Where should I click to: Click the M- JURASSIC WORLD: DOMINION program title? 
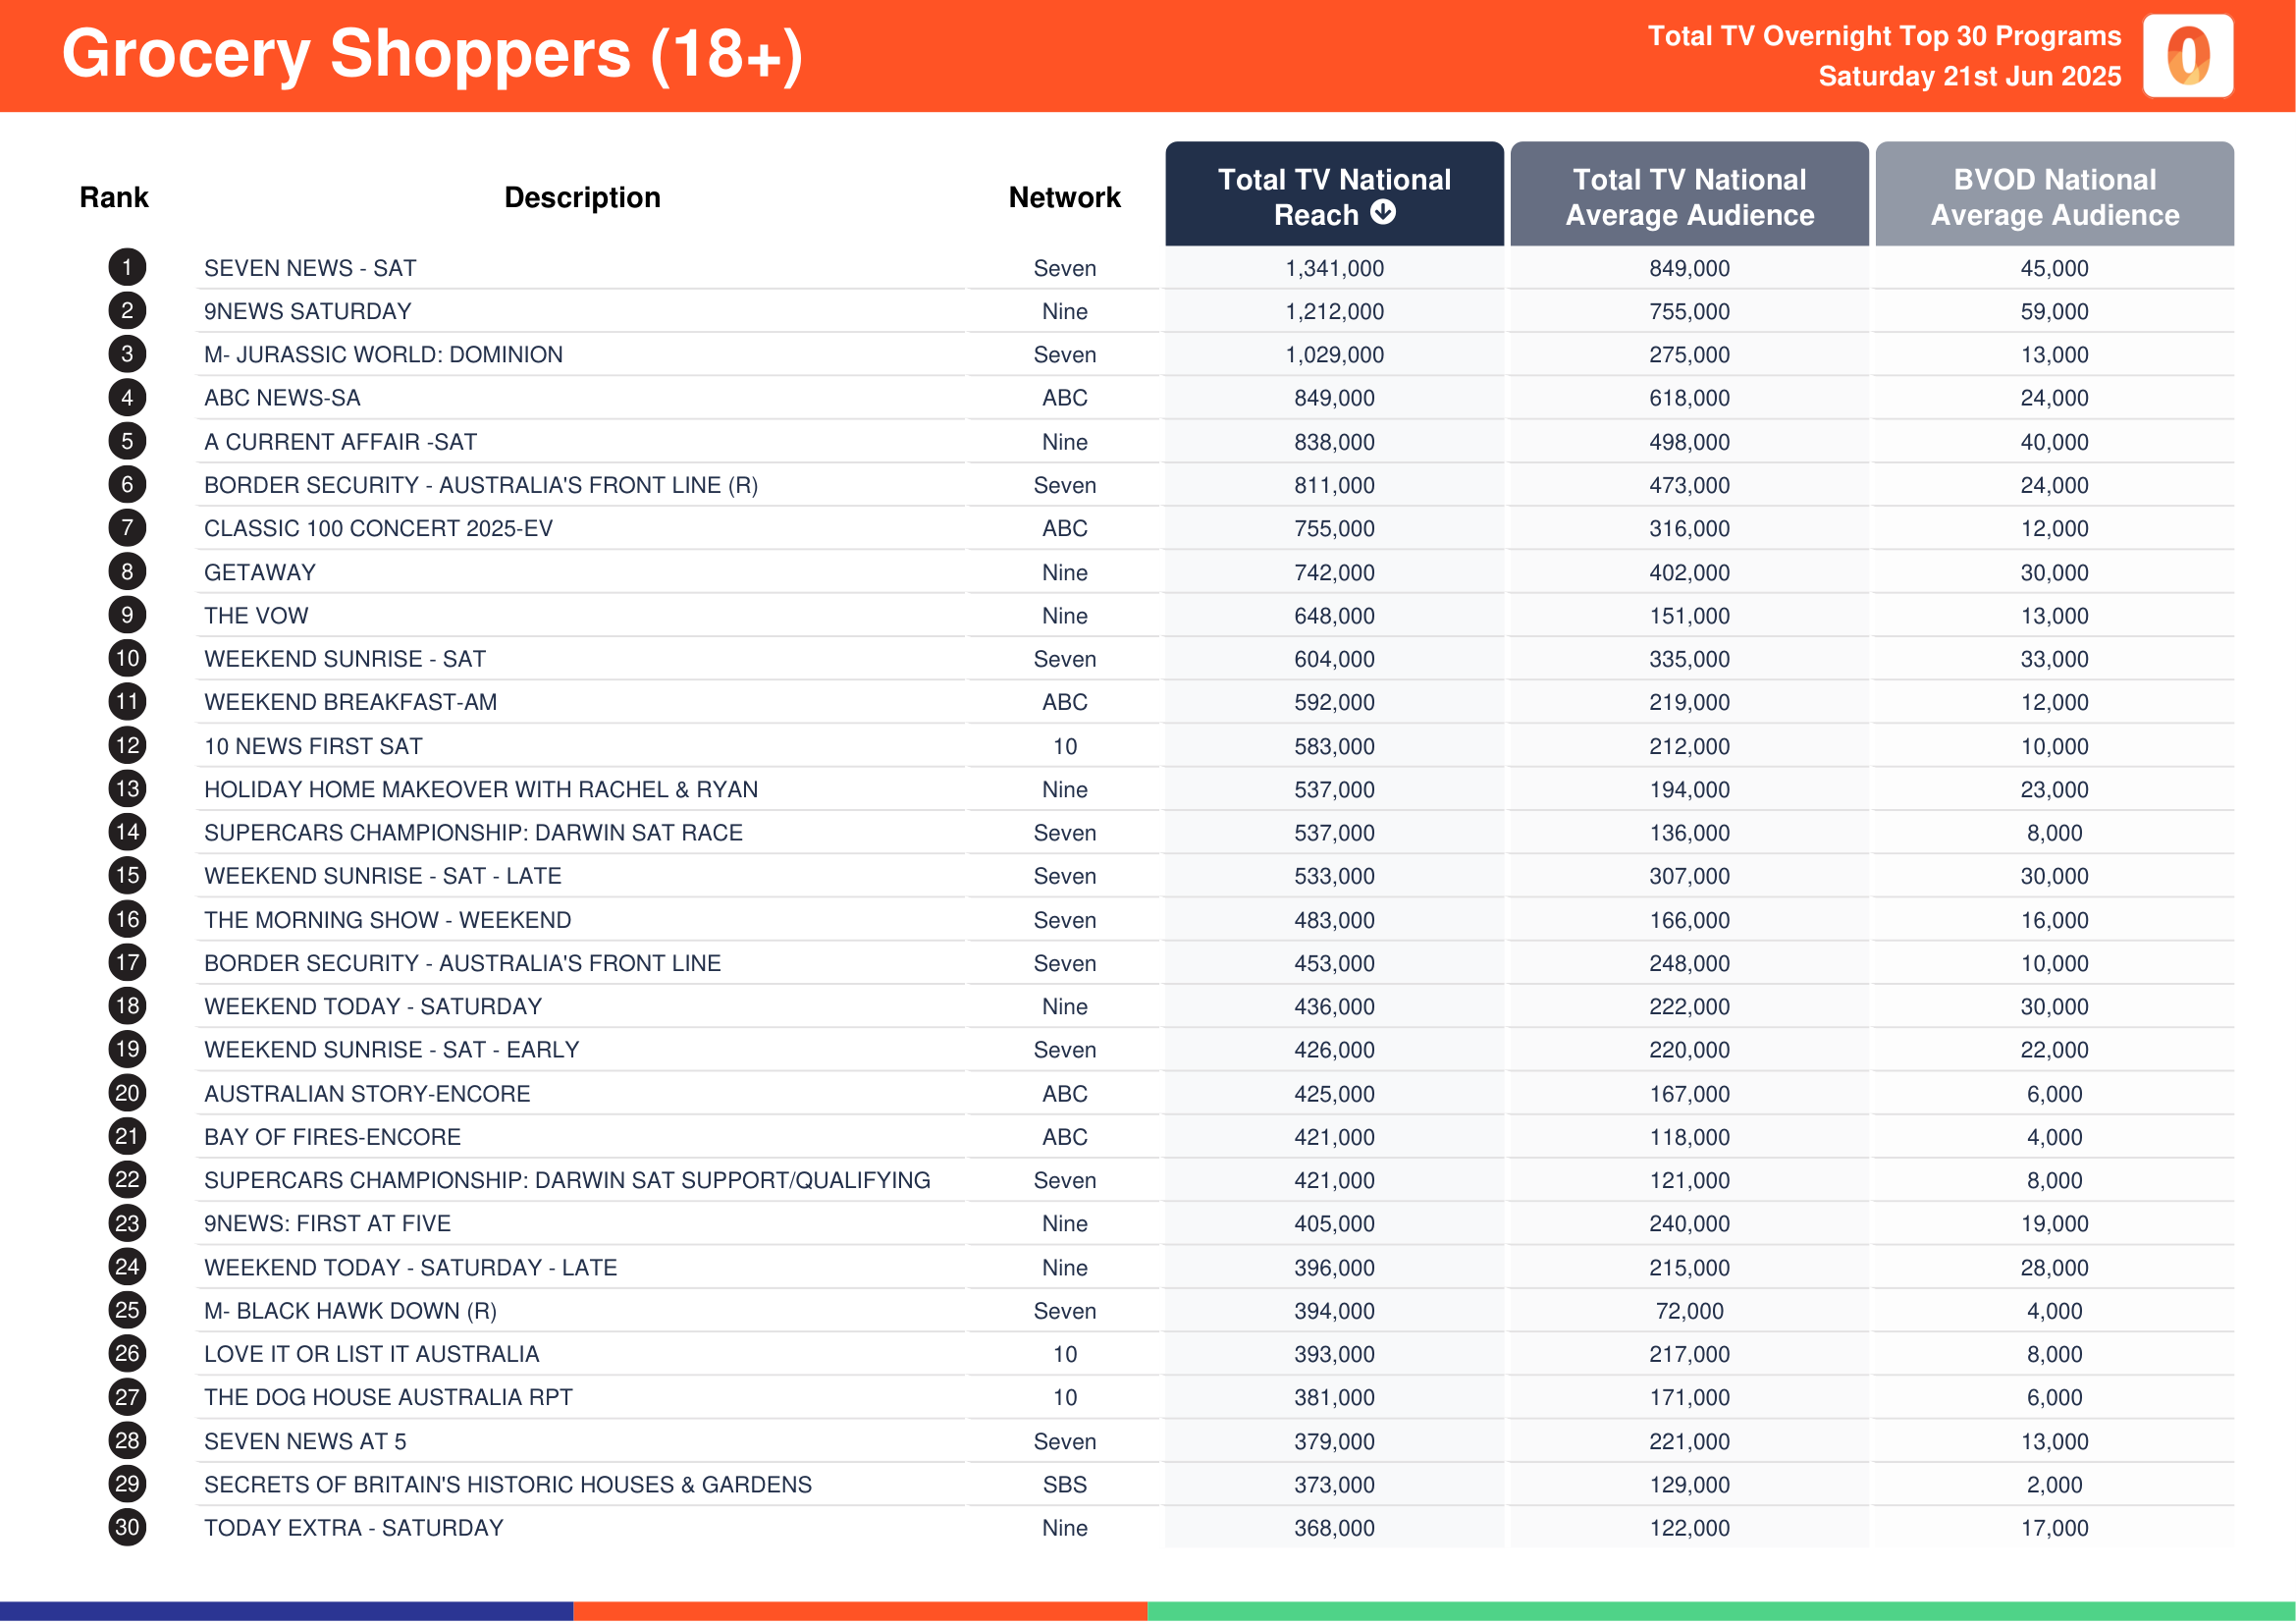click(x=383, y=354)
